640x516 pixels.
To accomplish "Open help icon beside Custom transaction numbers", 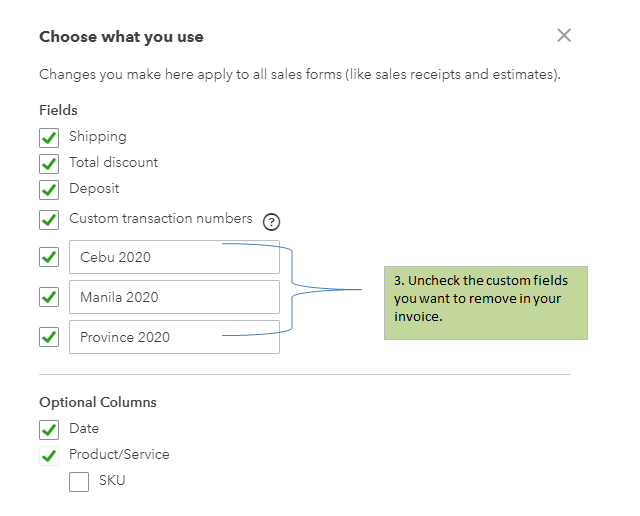I will (271, 222).
